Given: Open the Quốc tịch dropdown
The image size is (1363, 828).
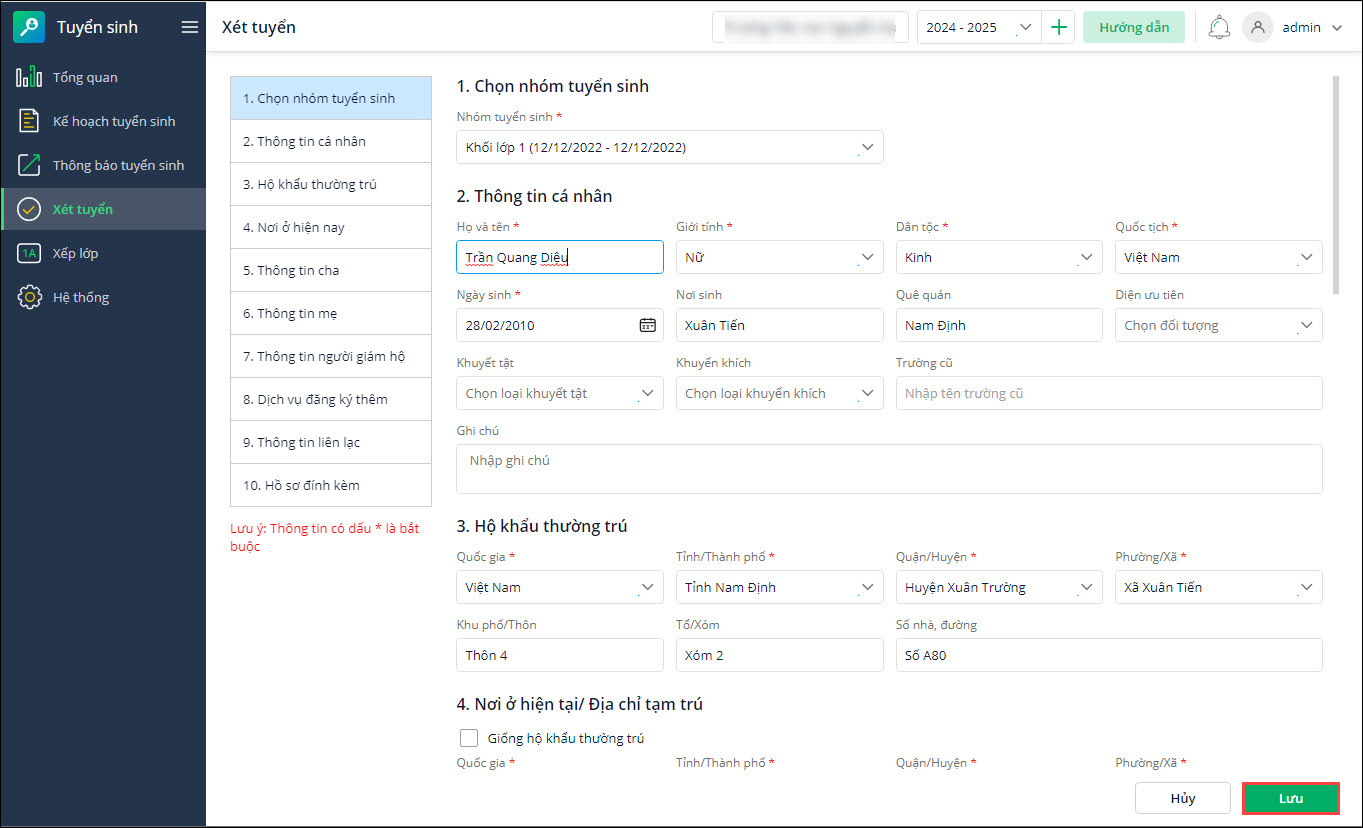Looking at the screenshot, I should [1219, 257].
